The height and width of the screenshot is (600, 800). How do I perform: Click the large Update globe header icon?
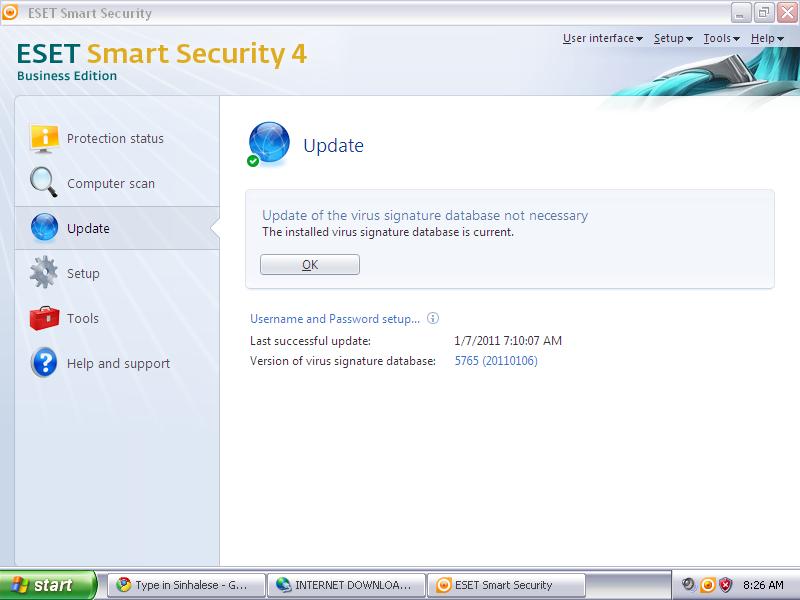(x=268, y=144)
